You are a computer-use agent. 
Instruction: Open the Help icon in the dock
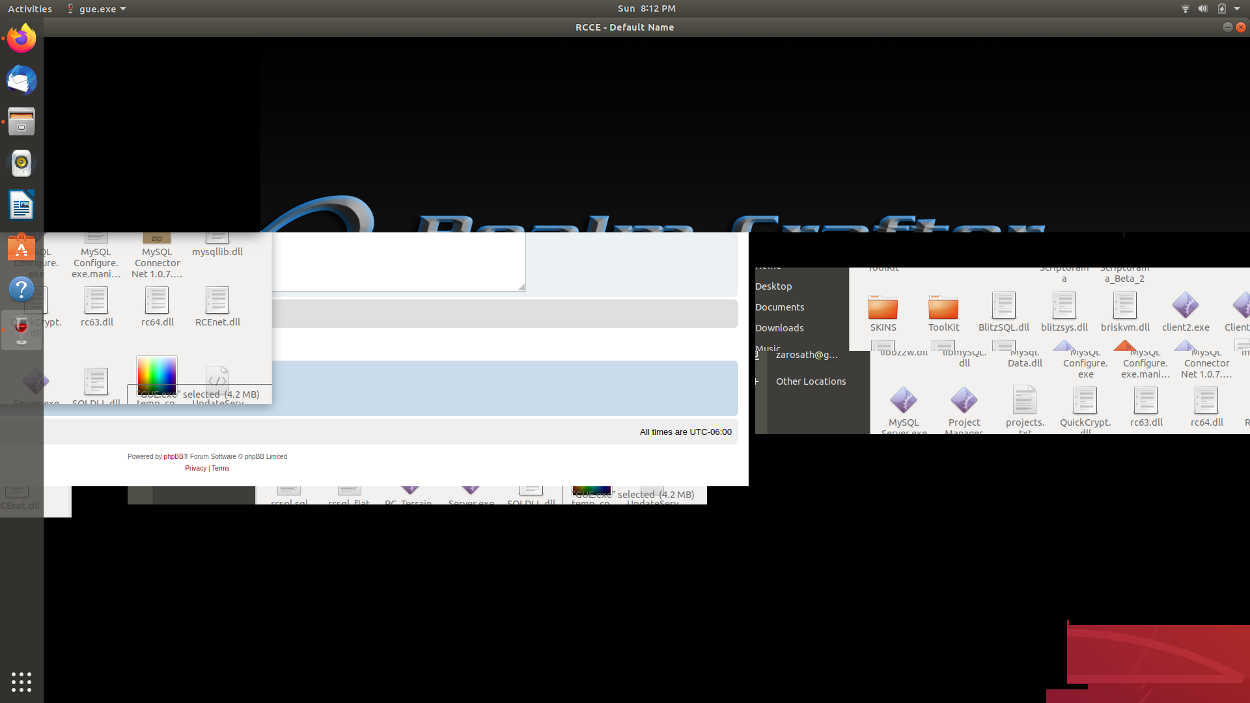pos(21,290)
